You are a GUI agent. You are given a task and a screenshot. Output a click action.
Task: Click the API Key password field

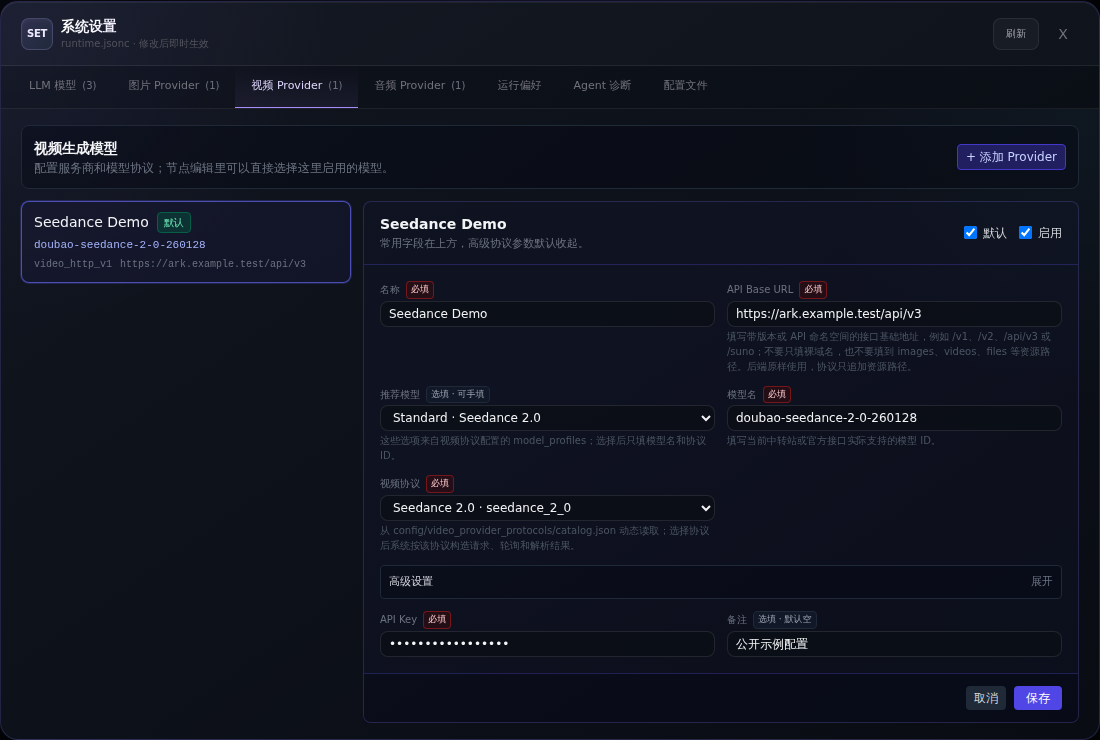pyautogui.click(x=547, y=644)
